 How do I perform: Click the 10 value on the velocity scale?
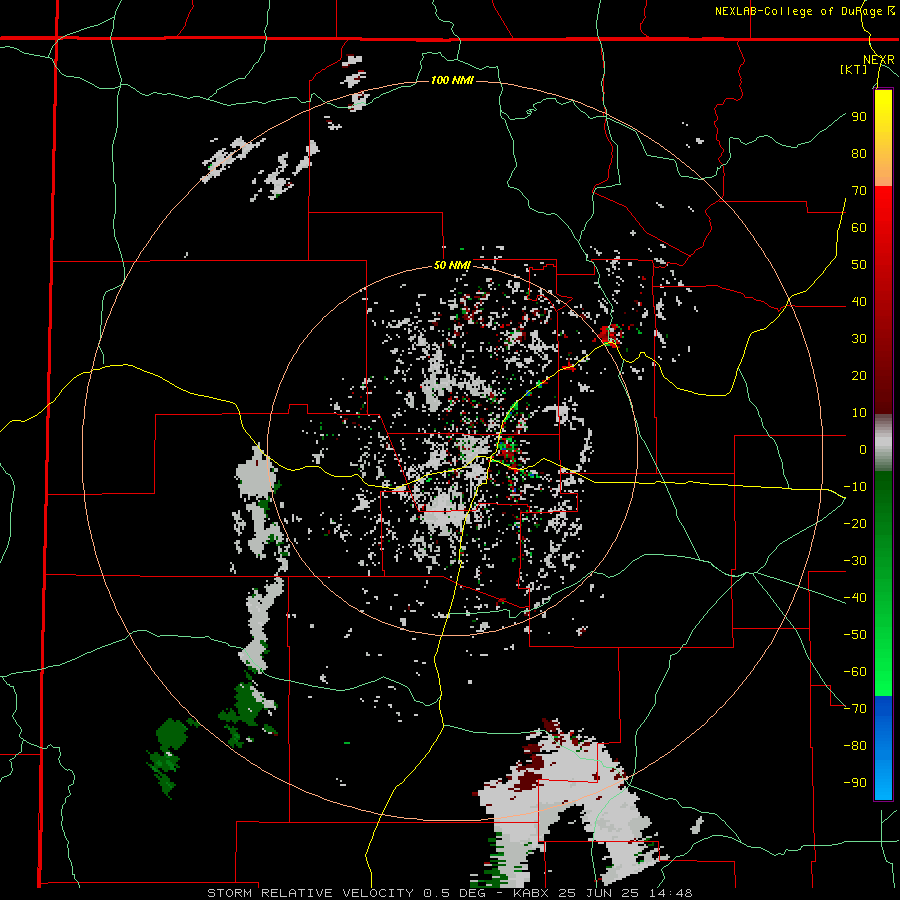859,413
